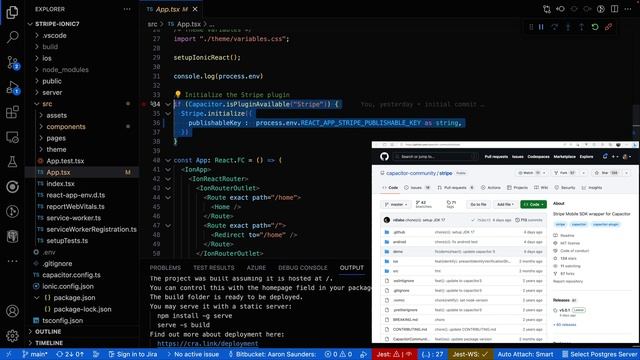Image resolution: width=640 pixels, height=360 pixels.
Task: Click the Jest-WS status bar item
Action: [470, 354]
